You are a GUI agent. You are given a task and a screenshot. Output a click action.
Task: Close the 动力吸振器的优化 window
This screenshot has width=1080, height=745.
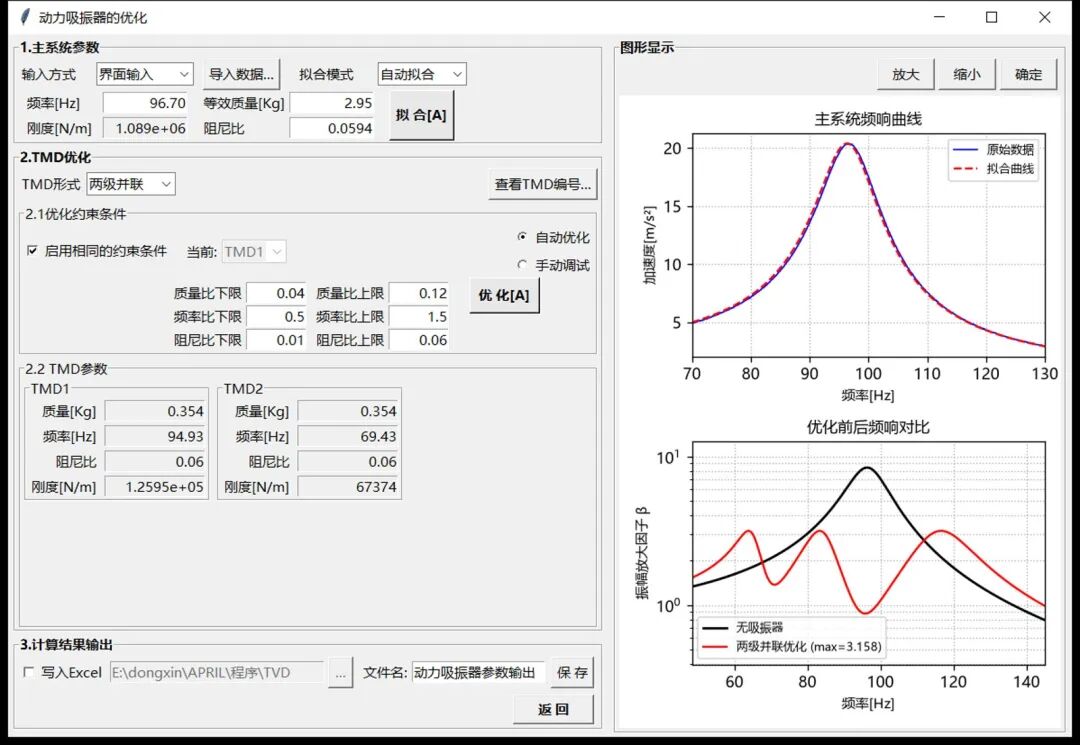tap(1045, 17)
